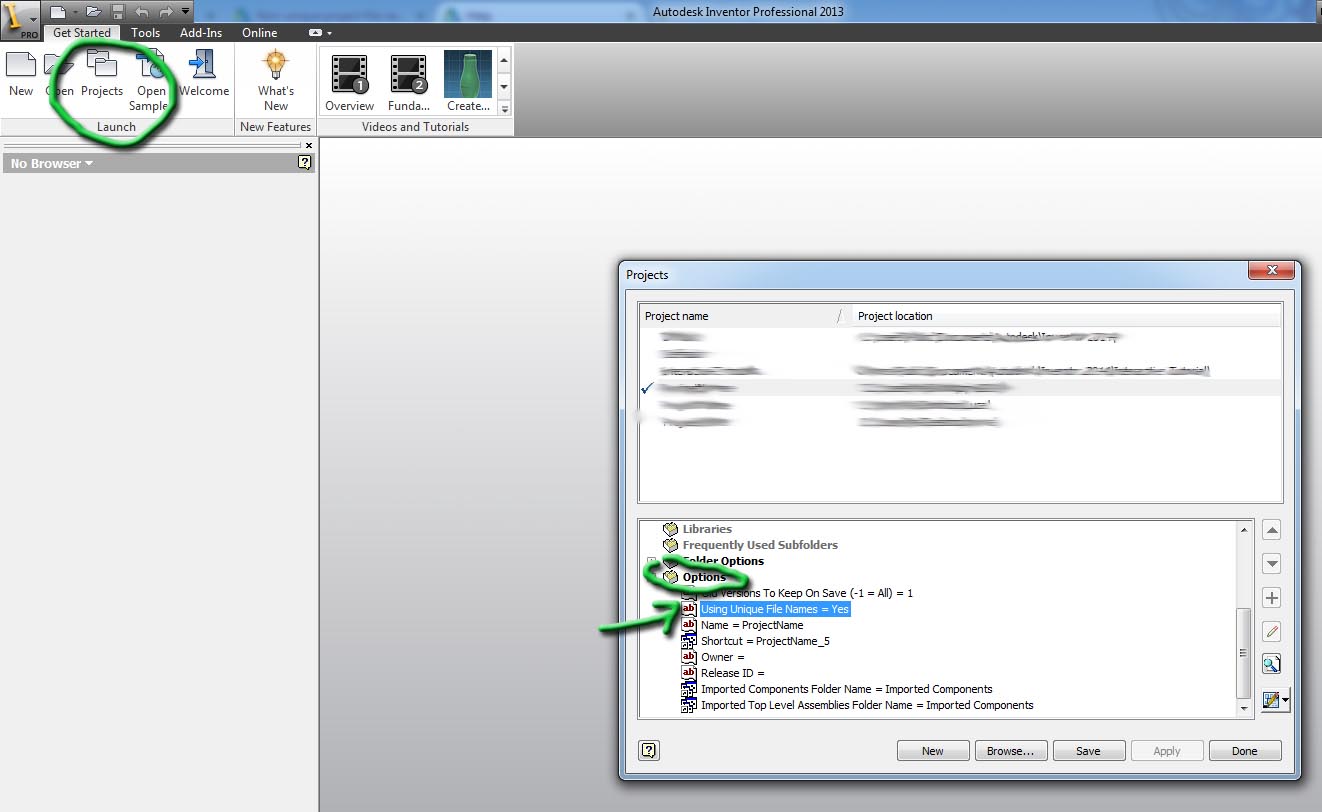Click the ab icon beside the Owner entry
Viewport: 1322px width, 812px height.
pyautogui.click(x=689, y=657)
